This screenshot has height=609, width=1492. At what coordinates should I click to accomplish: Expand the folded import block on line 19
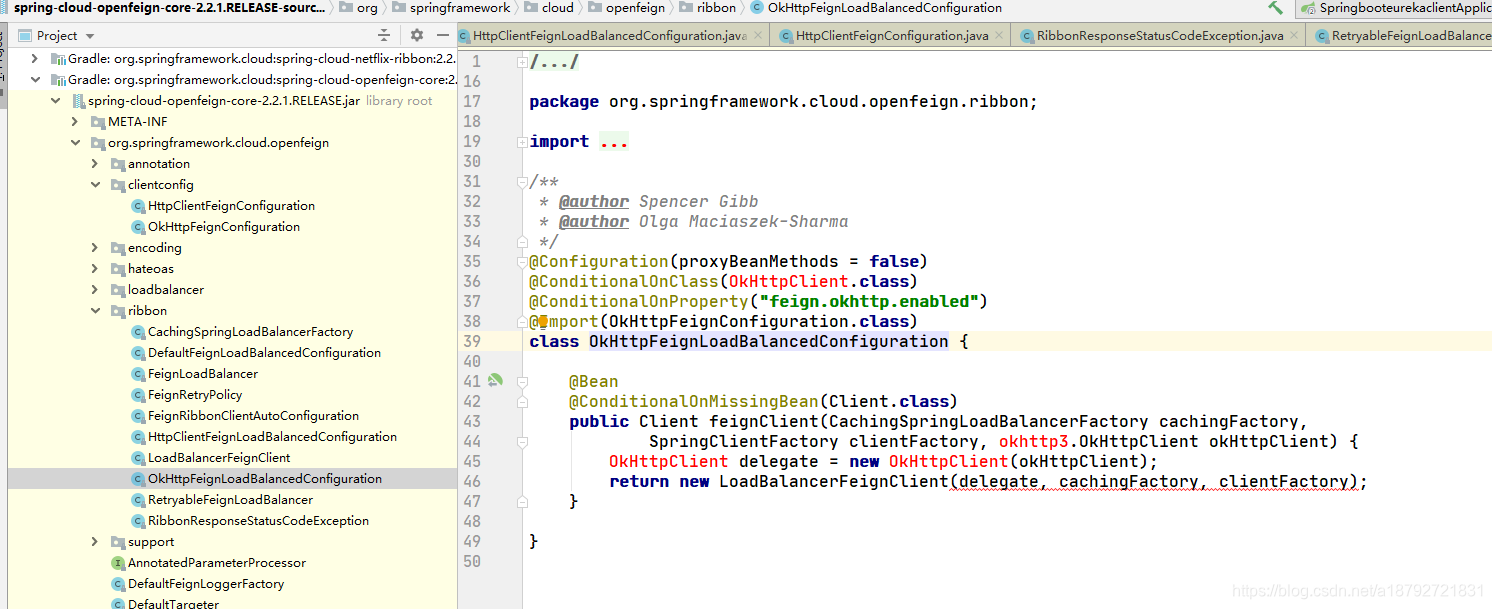522,142
